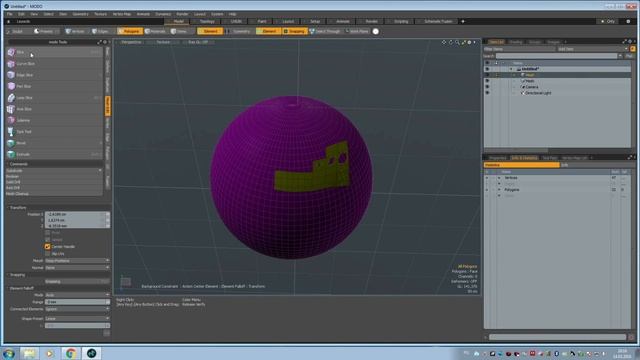Open the Morph dropdown
The image size is (640, 360).
pos(77,260)
